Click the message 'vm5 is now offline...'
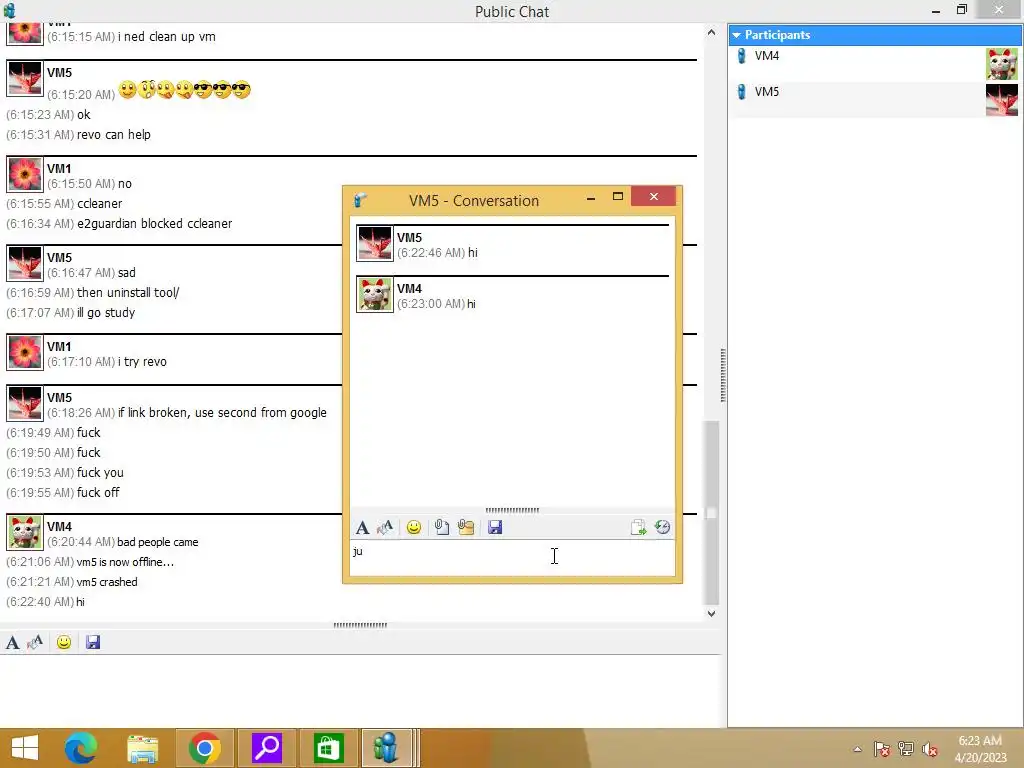The height and width of the screenshot is (768, 1024). 125,562
